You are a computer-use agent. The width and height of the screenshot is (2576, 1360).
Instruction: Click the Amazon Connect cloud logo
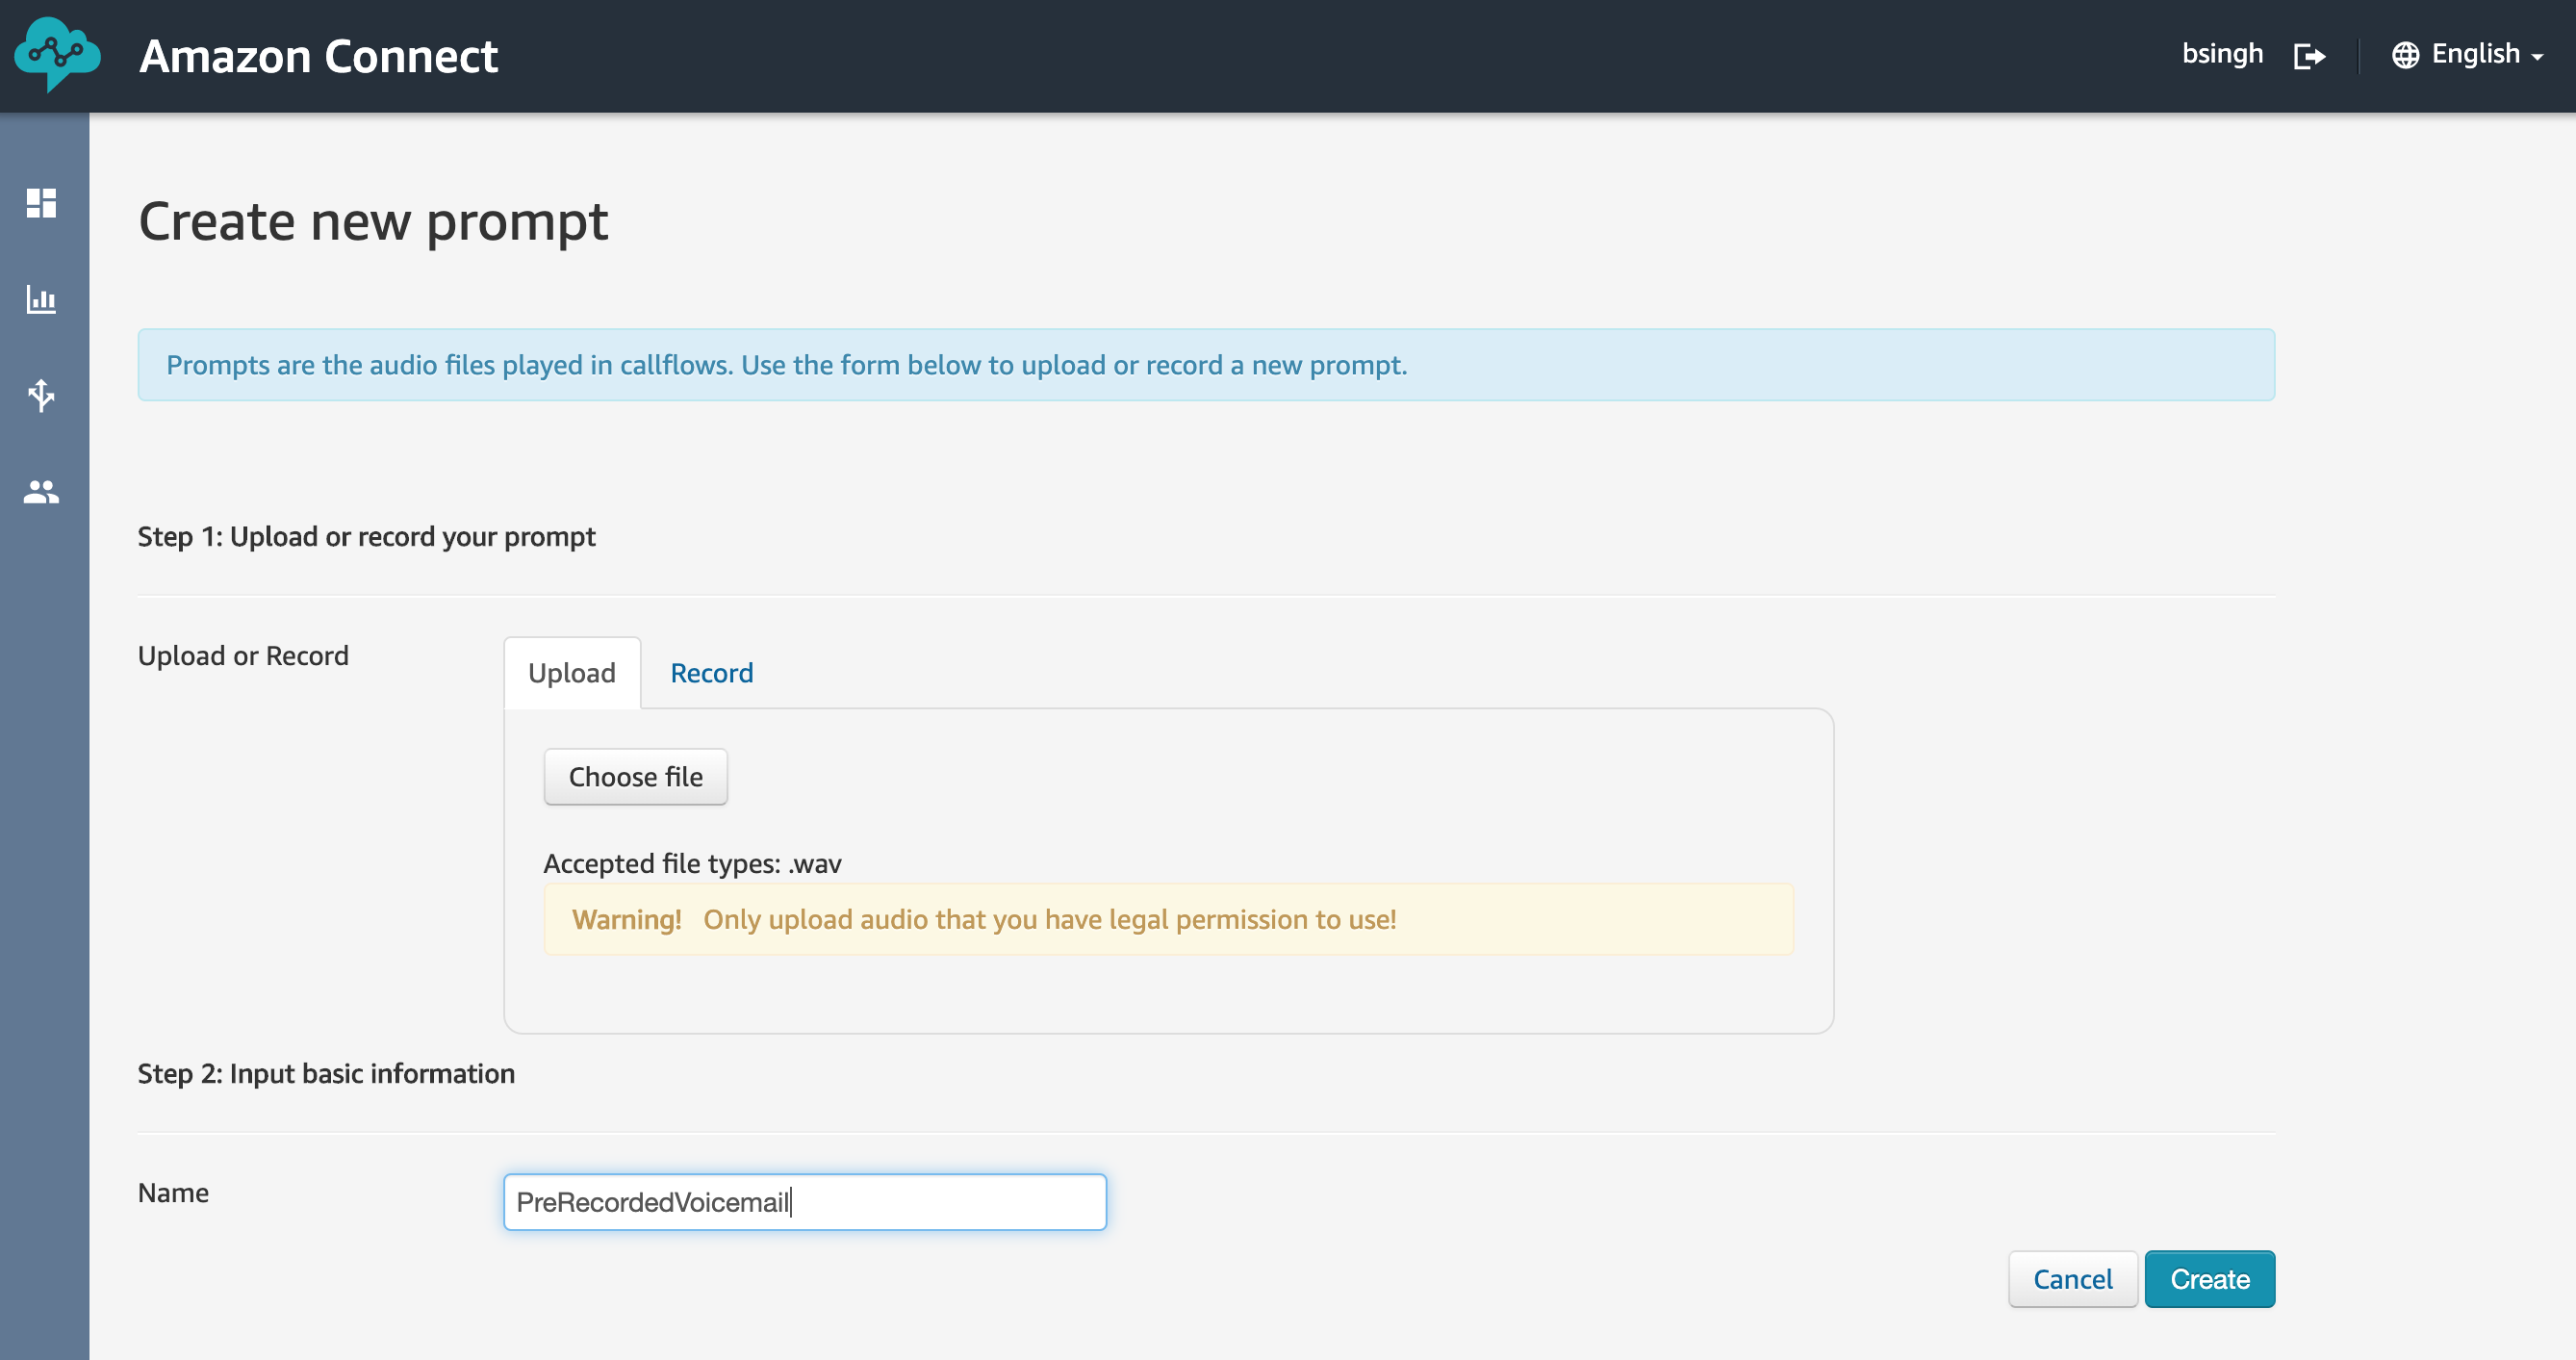[57, 55]
